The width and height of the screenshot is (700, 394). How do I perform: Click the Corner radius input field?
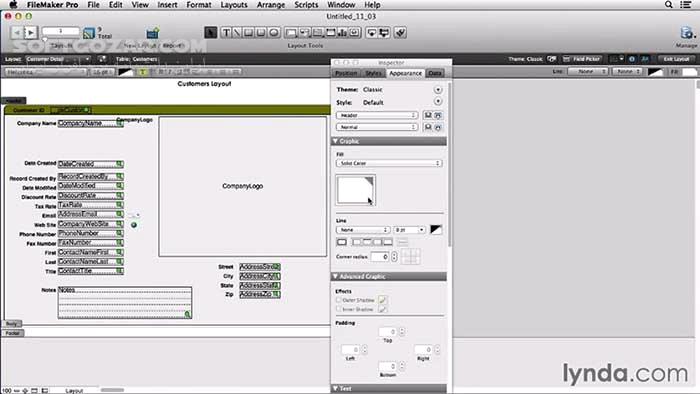[x=380, y=257]
